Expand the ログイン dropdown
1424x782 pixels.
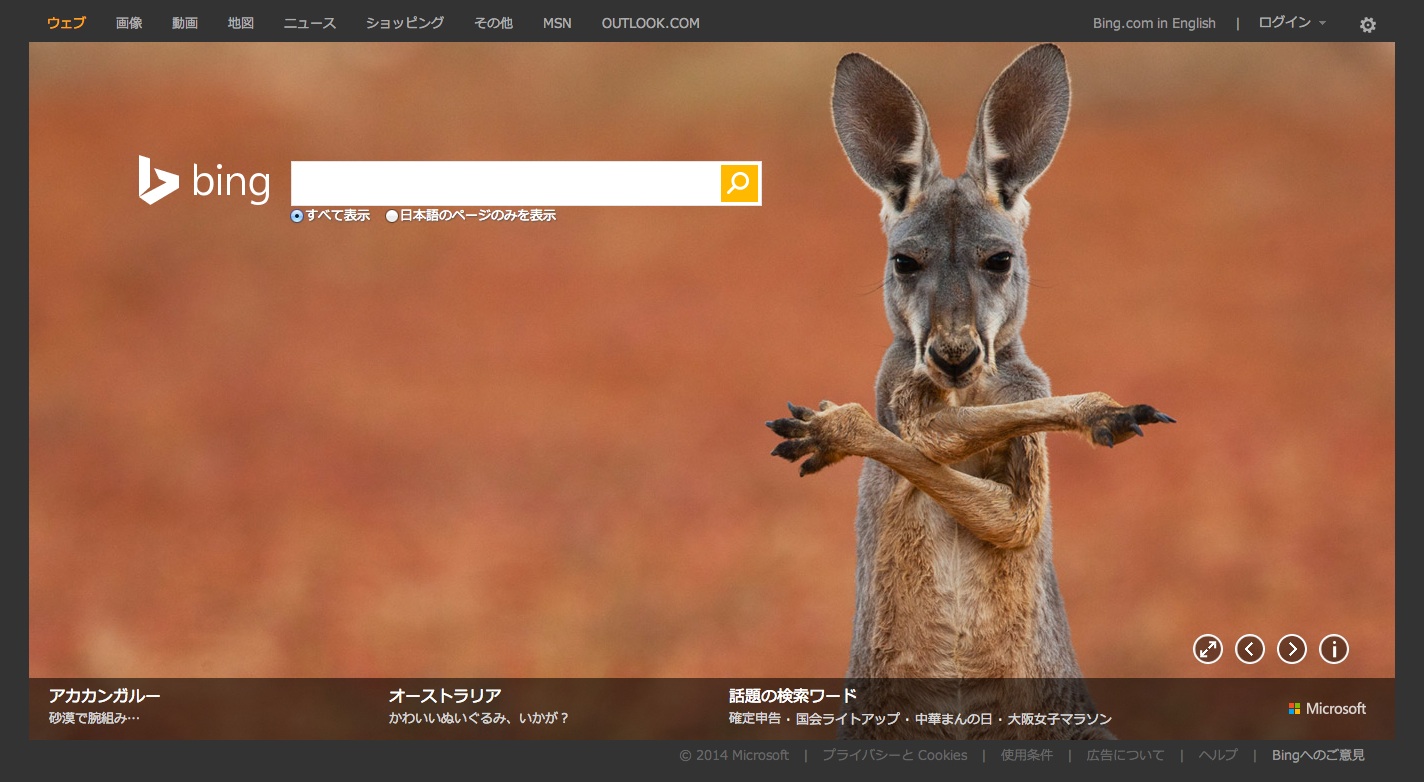(x=1291, y=23)
